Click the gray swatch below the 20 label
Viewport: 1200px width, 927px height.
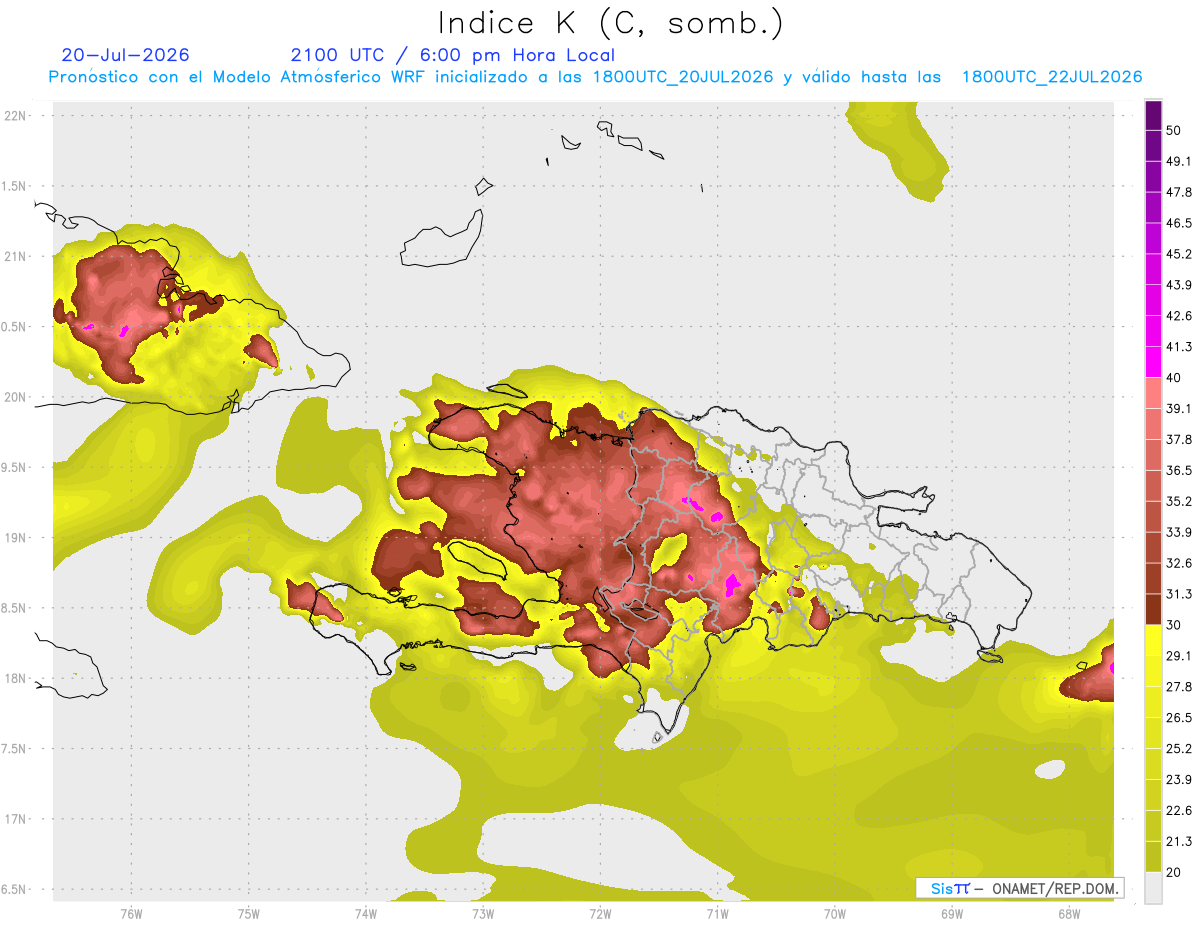coord(1153,887)
